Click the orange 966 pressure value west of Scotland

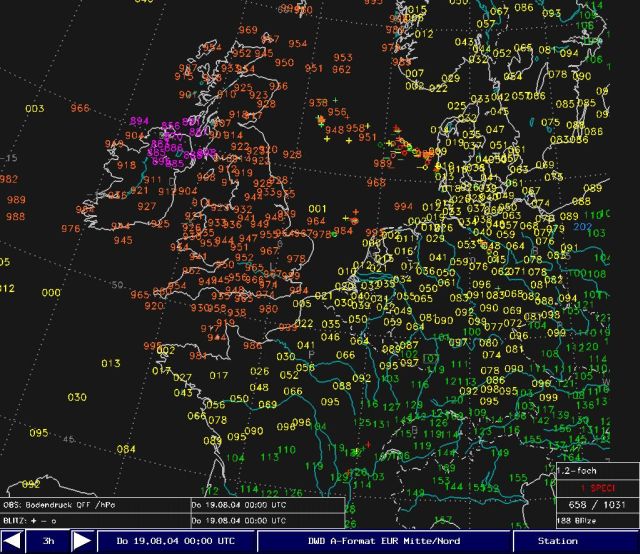pyautogui.click(x=80, y=108)
